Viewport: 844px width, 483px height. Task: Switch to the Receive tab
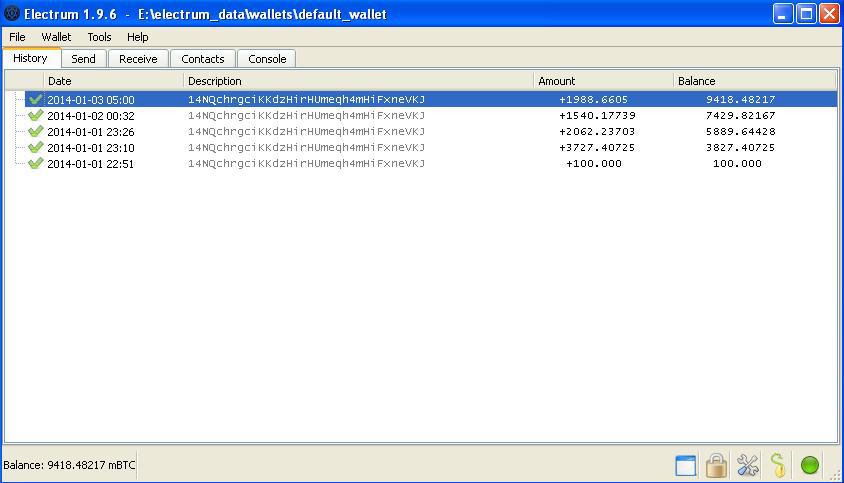[x=138, y=59]
